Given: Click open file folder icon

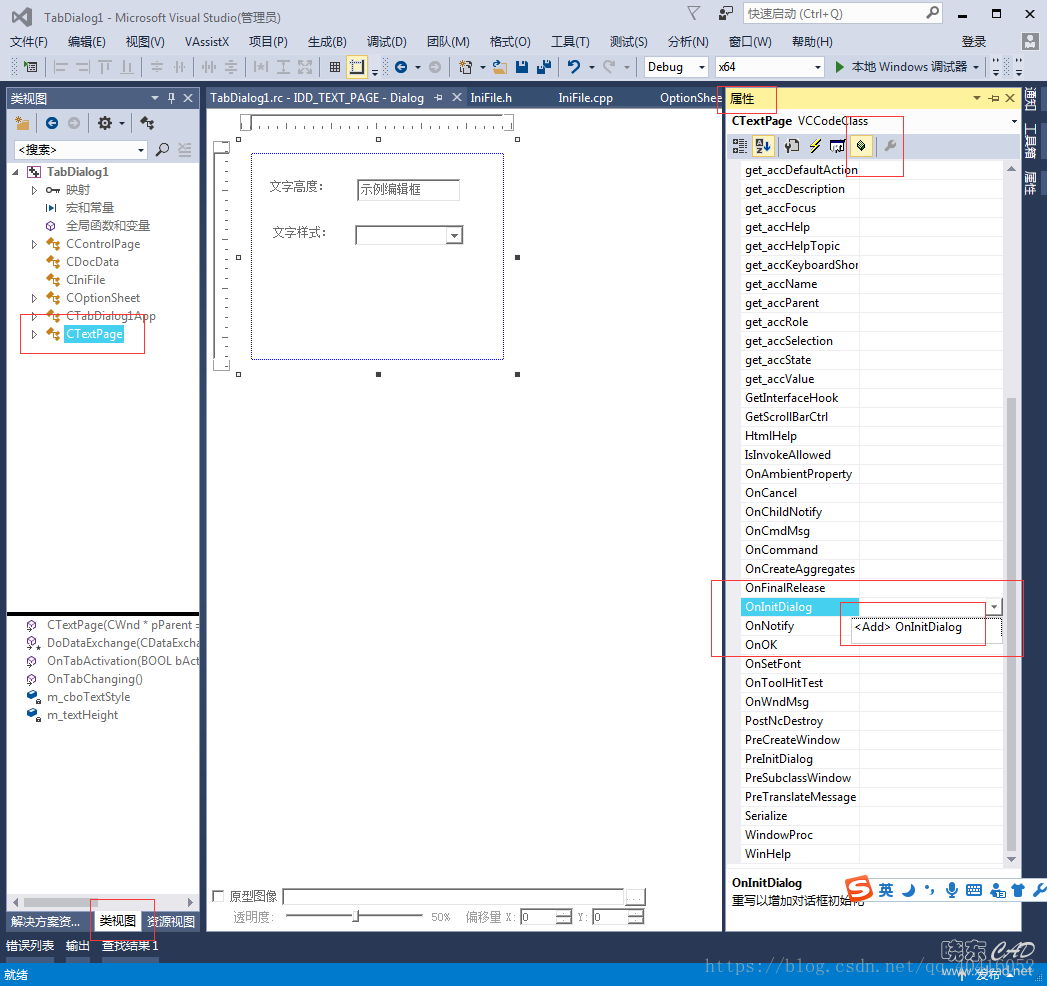Looking at the screenshot, I should (x=499, y=67).
